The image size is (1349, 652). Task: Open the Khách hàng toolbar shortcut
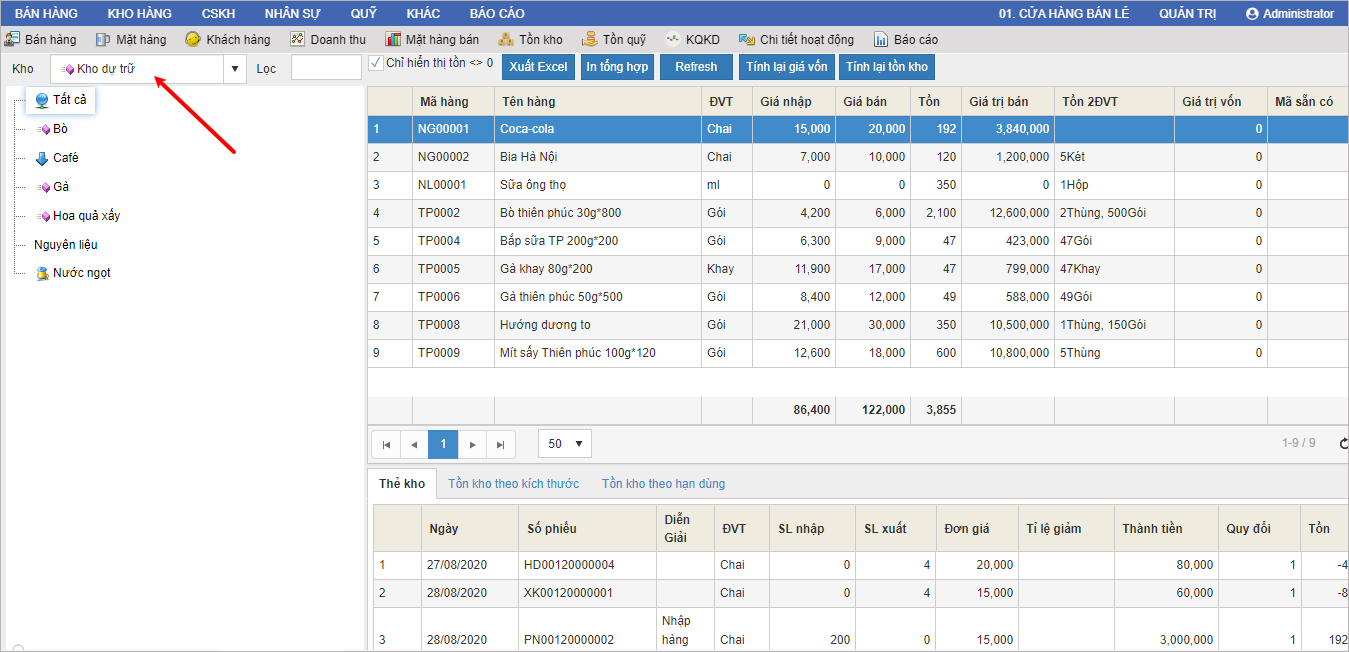pos(228,40)
